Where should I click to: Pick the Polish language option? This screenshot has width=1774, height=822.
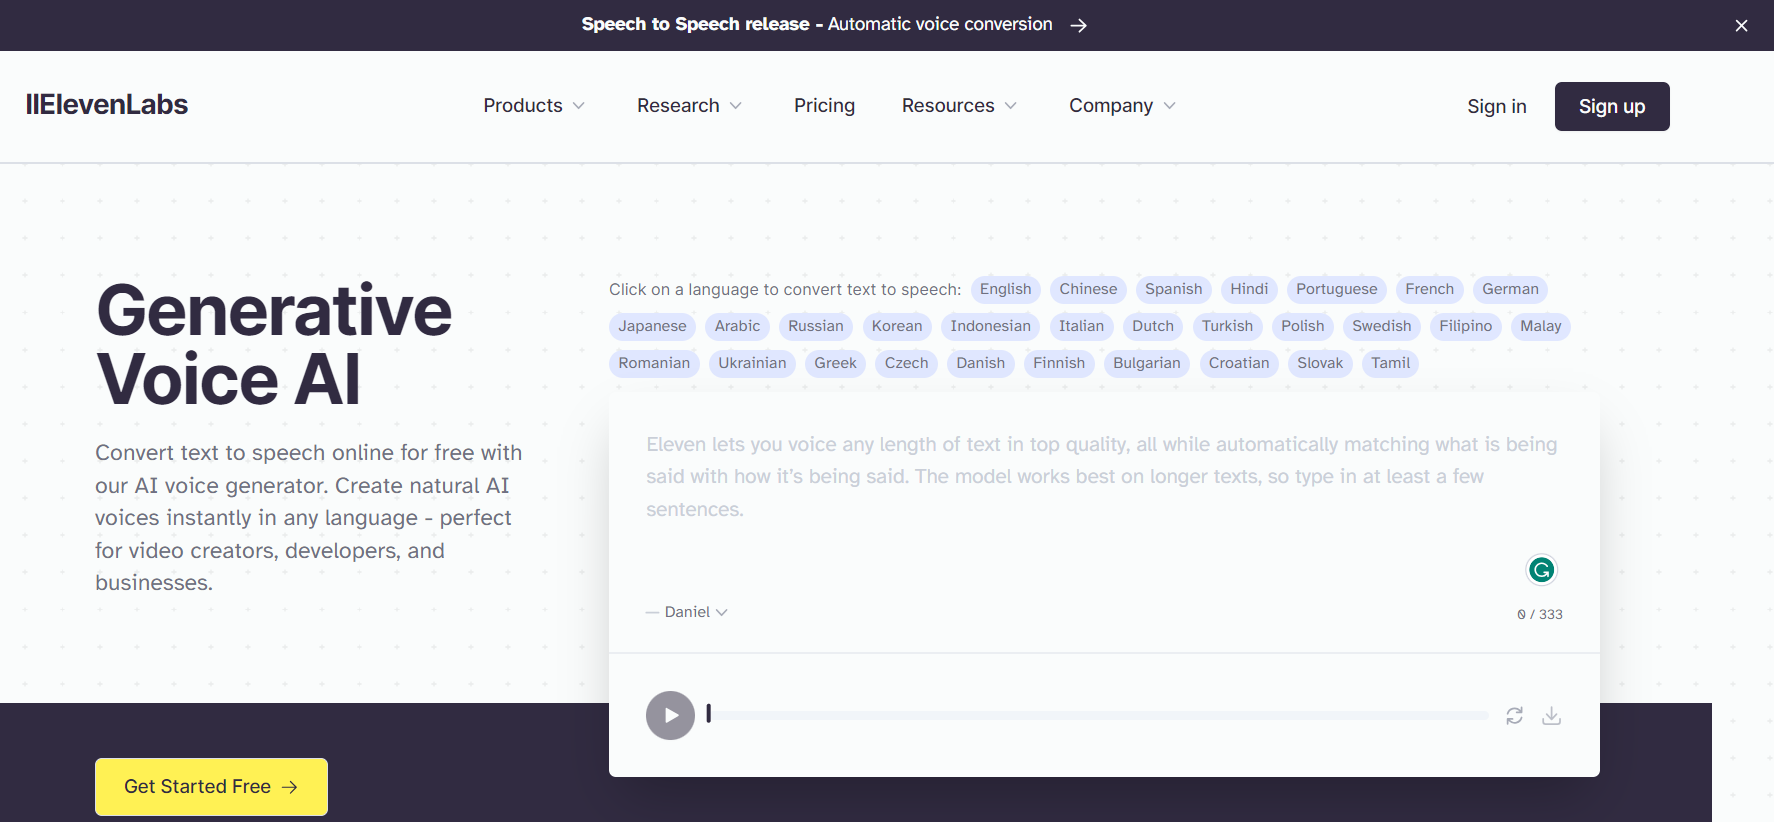click(1302, 326)
